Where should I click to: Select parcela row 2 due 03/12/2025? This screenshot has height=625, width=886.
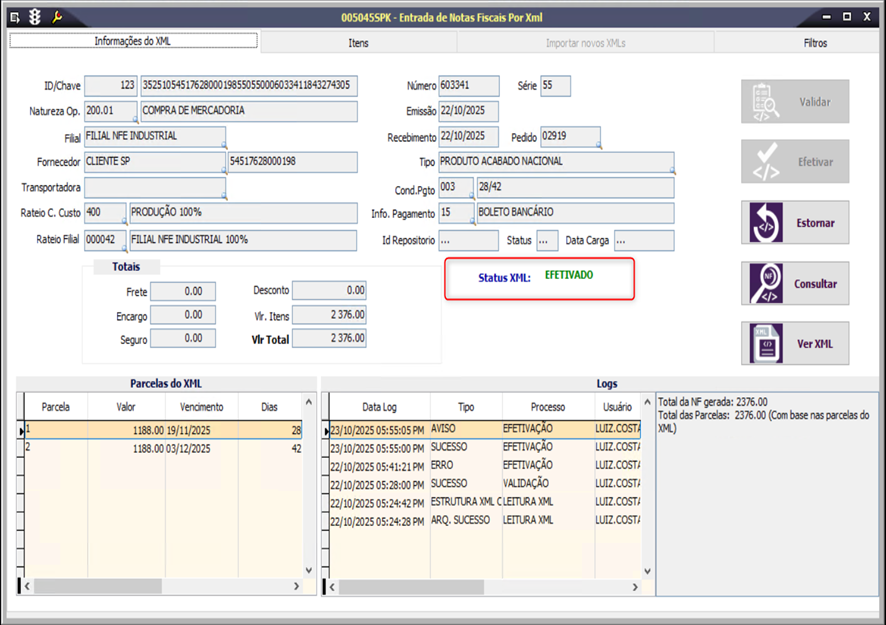pos(163,449)
